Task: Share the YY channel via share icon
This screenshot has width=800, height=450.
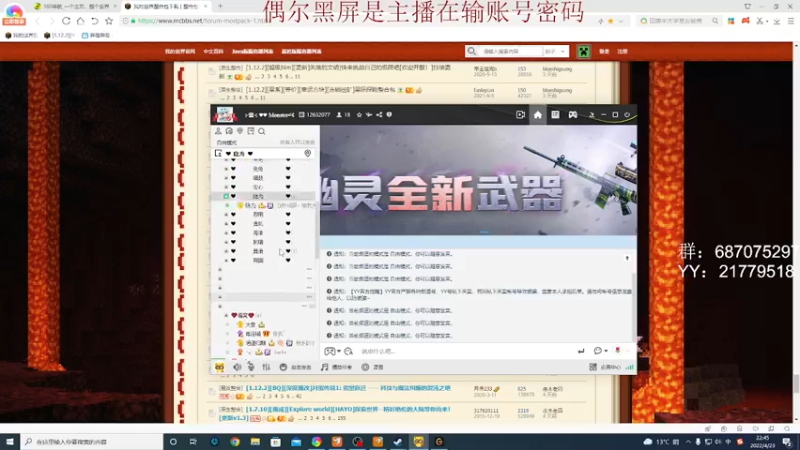Action: pos(379,115)
